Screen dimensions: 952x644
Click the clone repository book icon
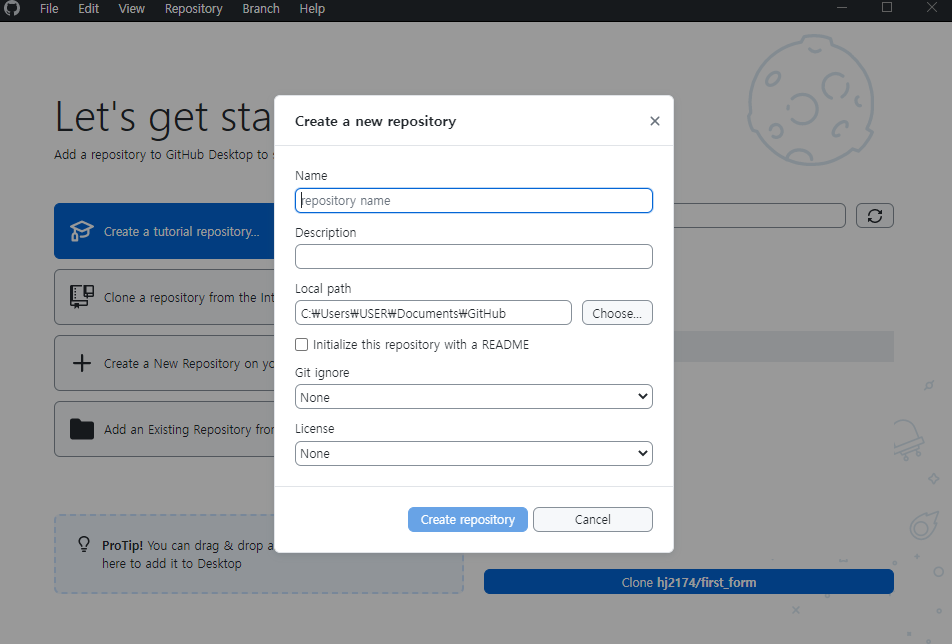click(x=81, y=297)
